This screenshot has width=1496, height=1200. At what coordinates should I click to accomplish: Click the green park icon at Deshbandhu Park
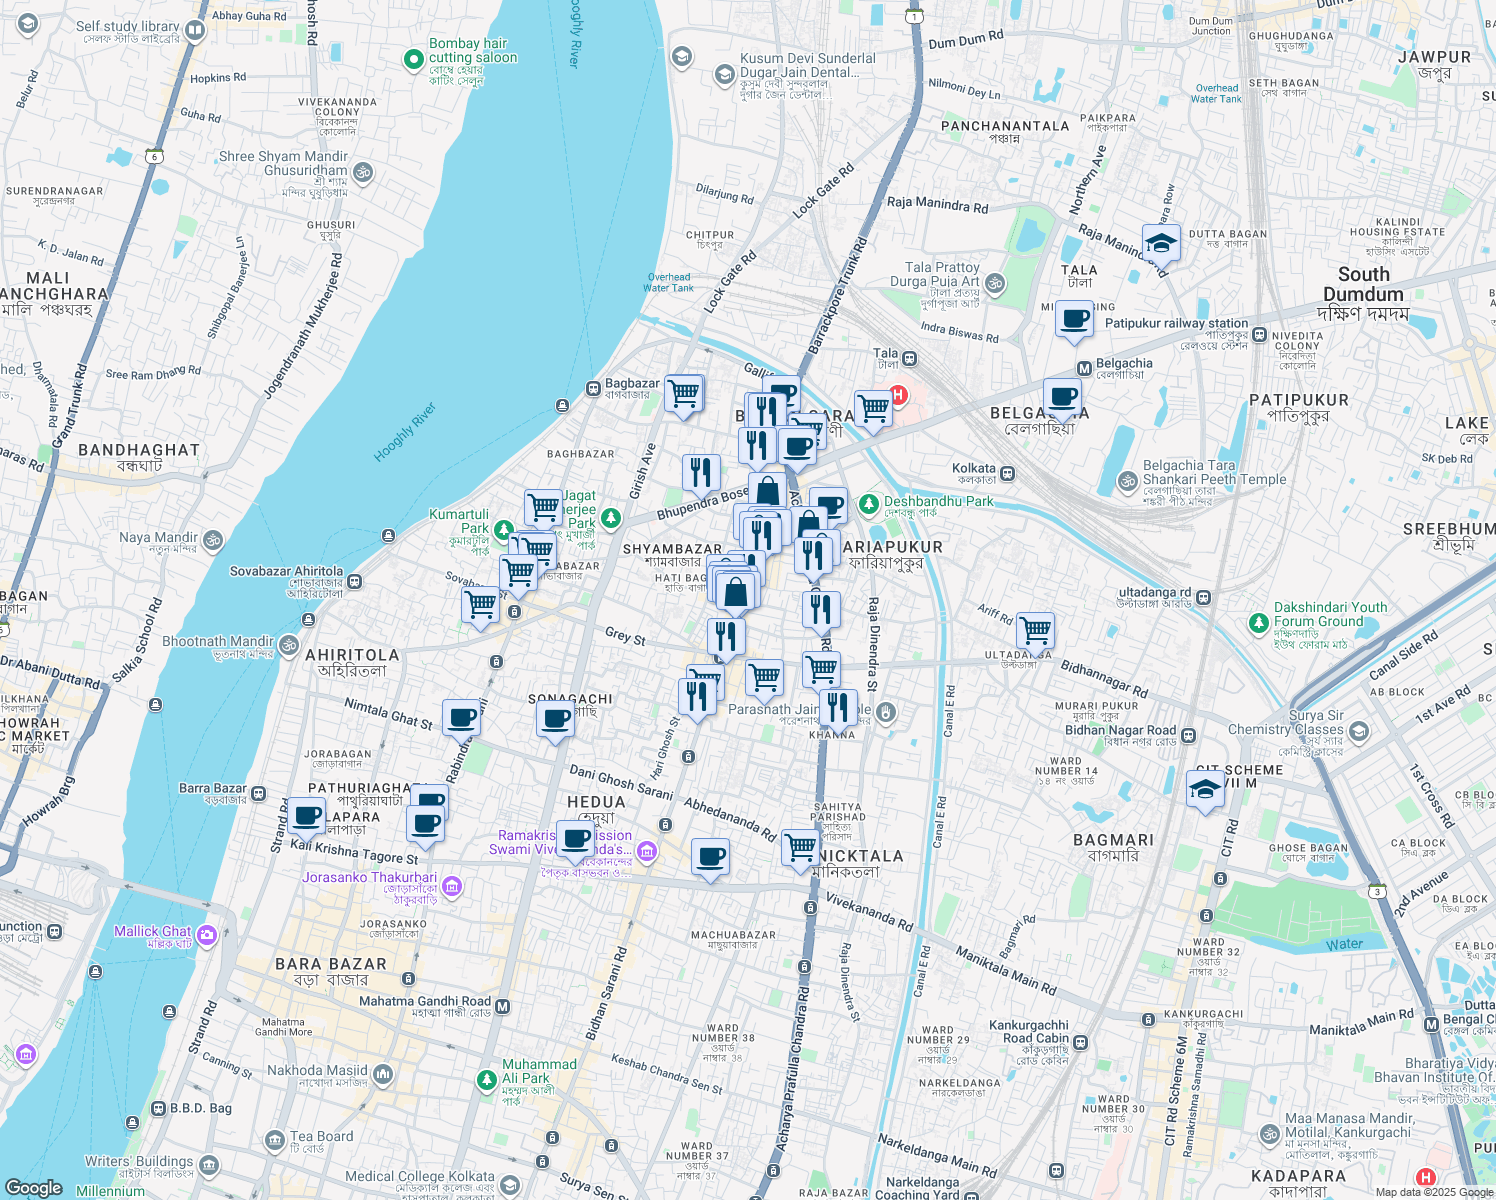(868, 502)
